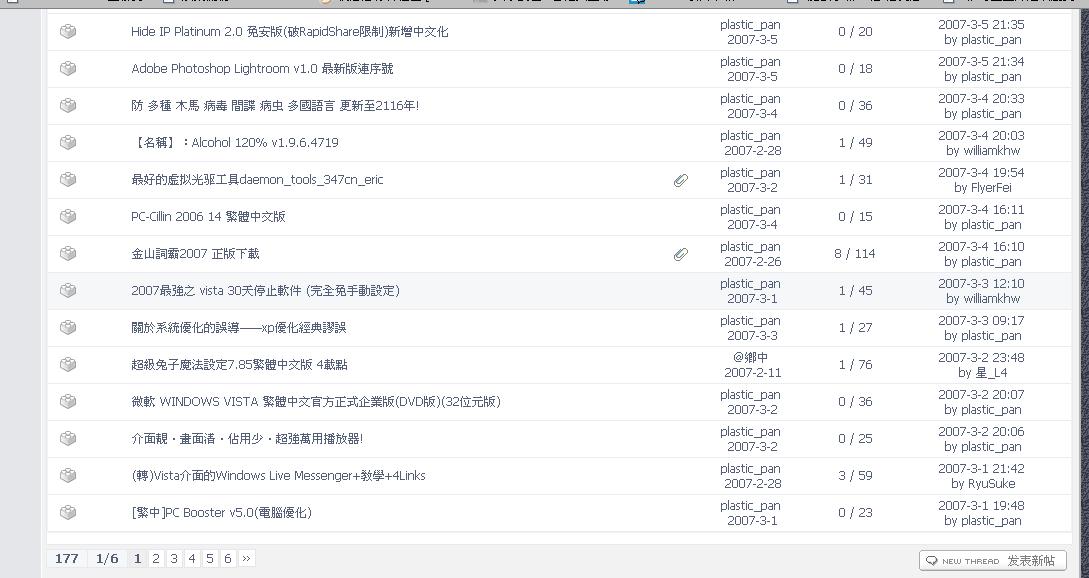
Task: Click folder icon beside PC-Cillin 2006 thread
Action: point(67,216)
